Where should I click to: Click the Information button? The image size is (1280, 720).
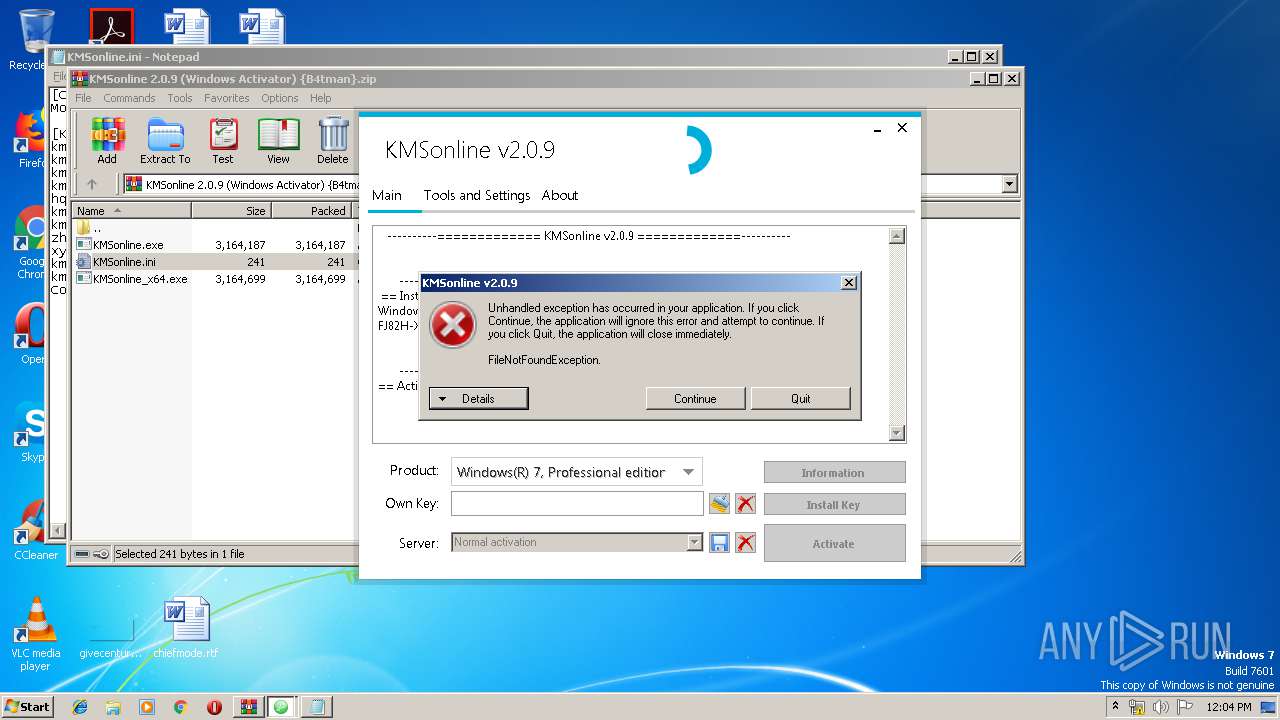click(834, 472)
